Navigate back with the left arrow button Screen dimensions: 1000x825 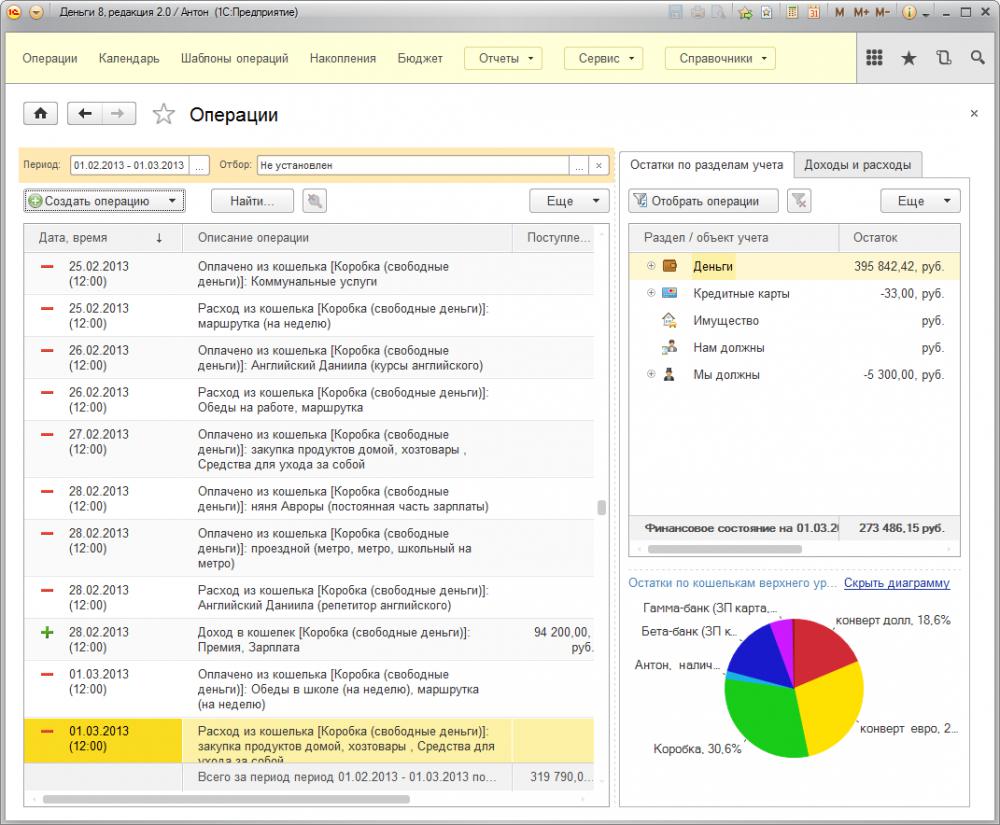pos(84,113)
